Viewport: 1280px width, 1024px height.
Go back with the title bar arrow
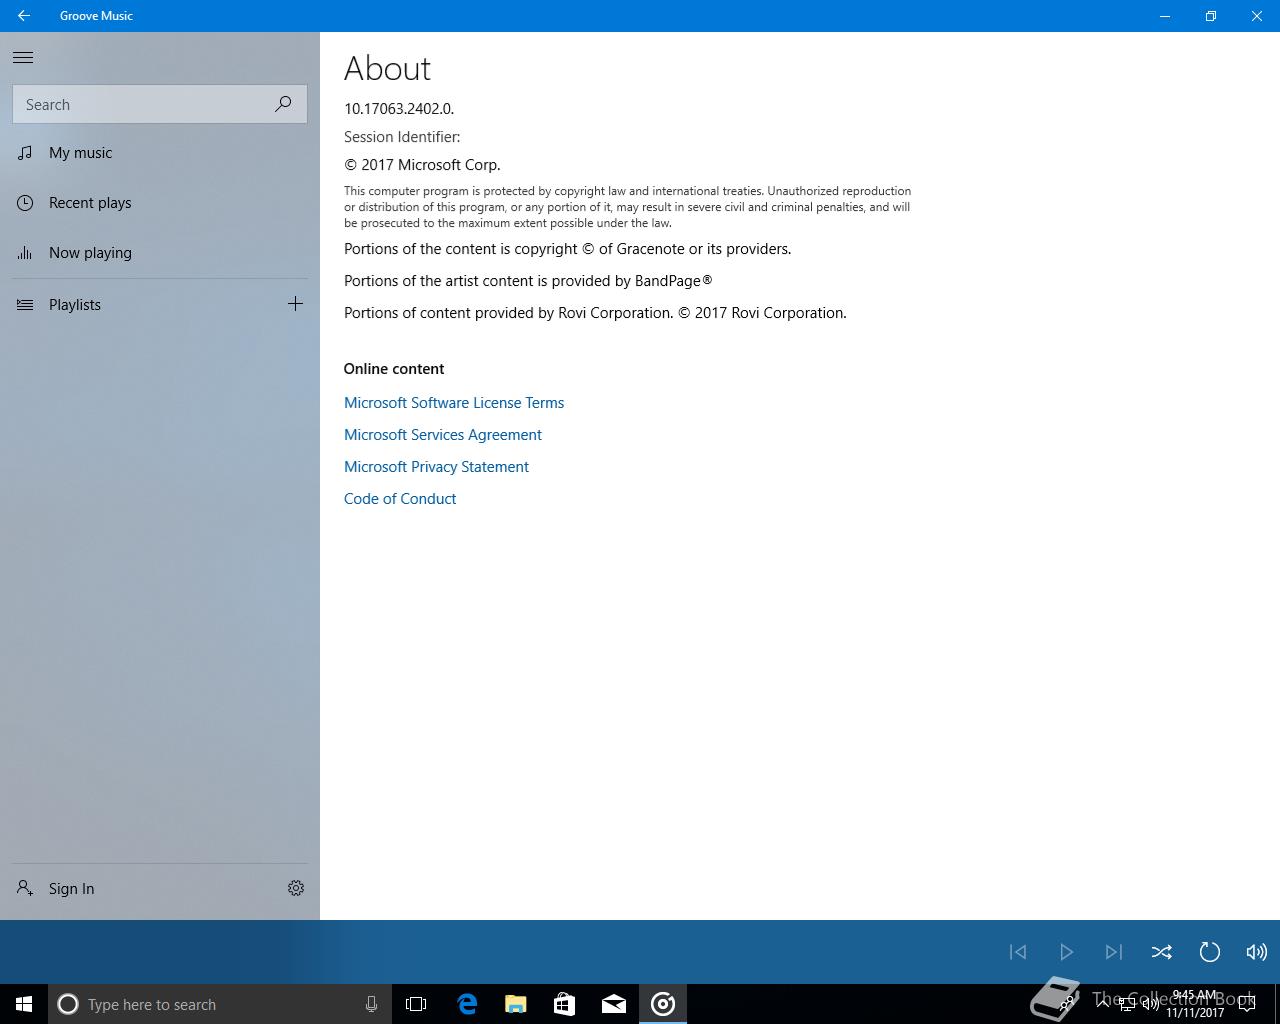click(23, 16)
